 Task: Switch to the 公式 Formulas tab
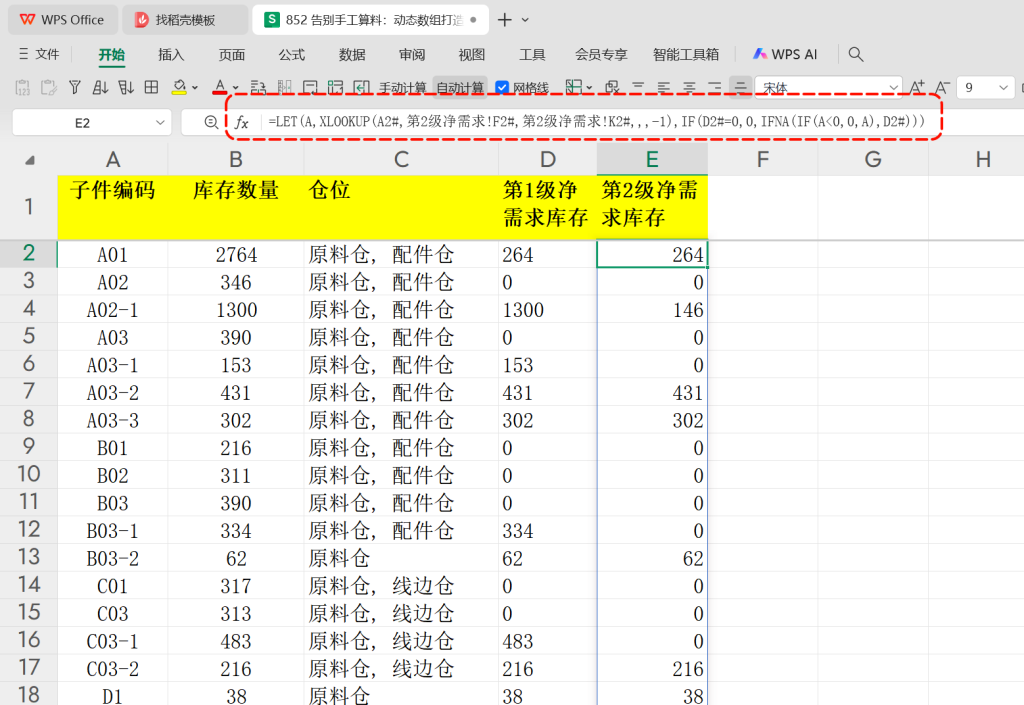(x=291, y=55)
